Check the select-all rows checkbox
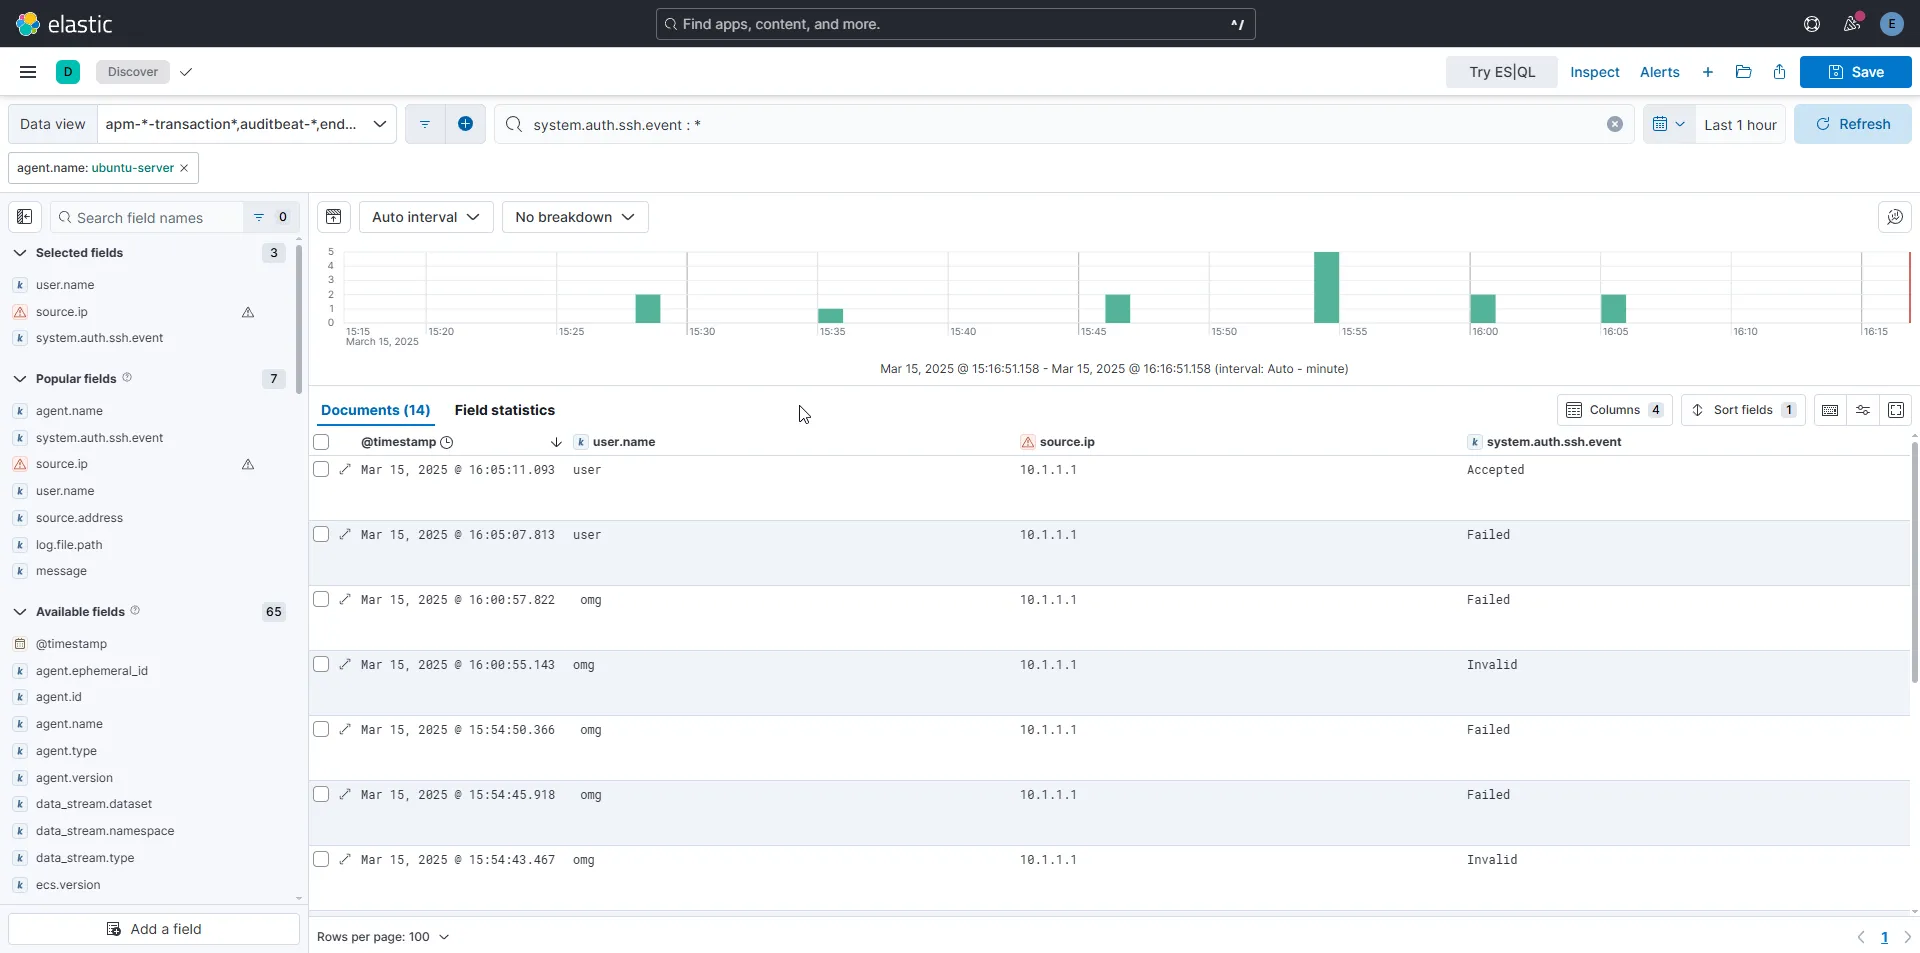1920x953 pixels. point(321,442)
